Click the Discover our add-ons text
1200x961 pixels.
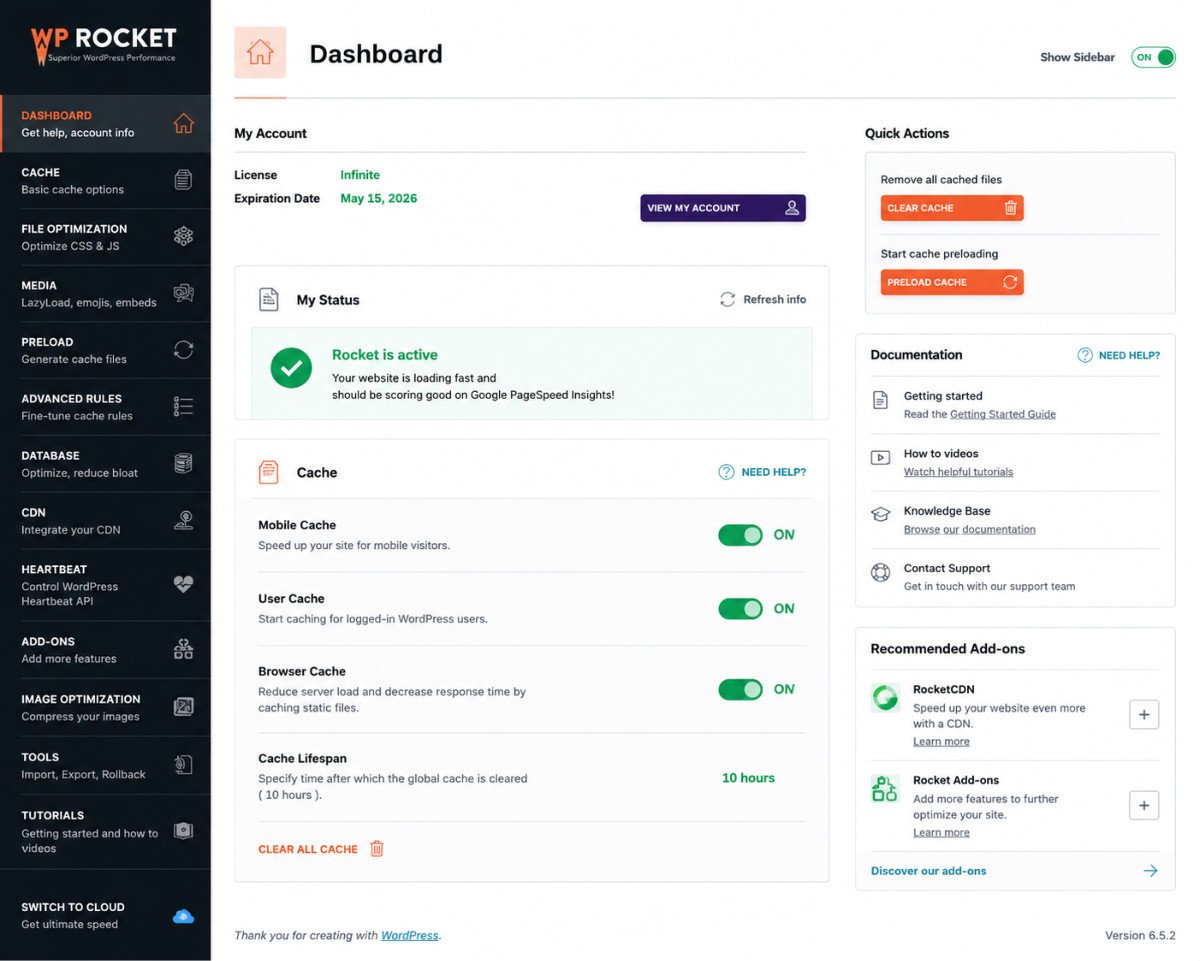[928, 871]
